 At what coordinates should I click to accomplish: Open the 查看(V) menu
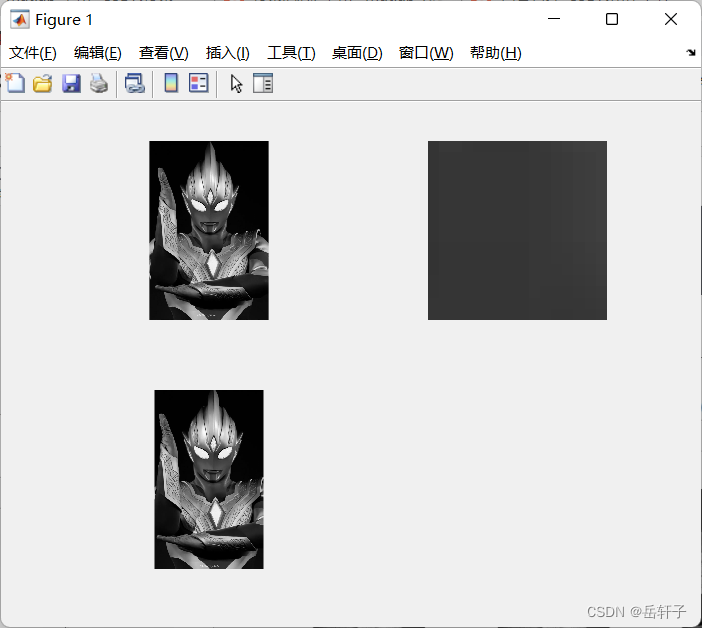coord(163,53)
